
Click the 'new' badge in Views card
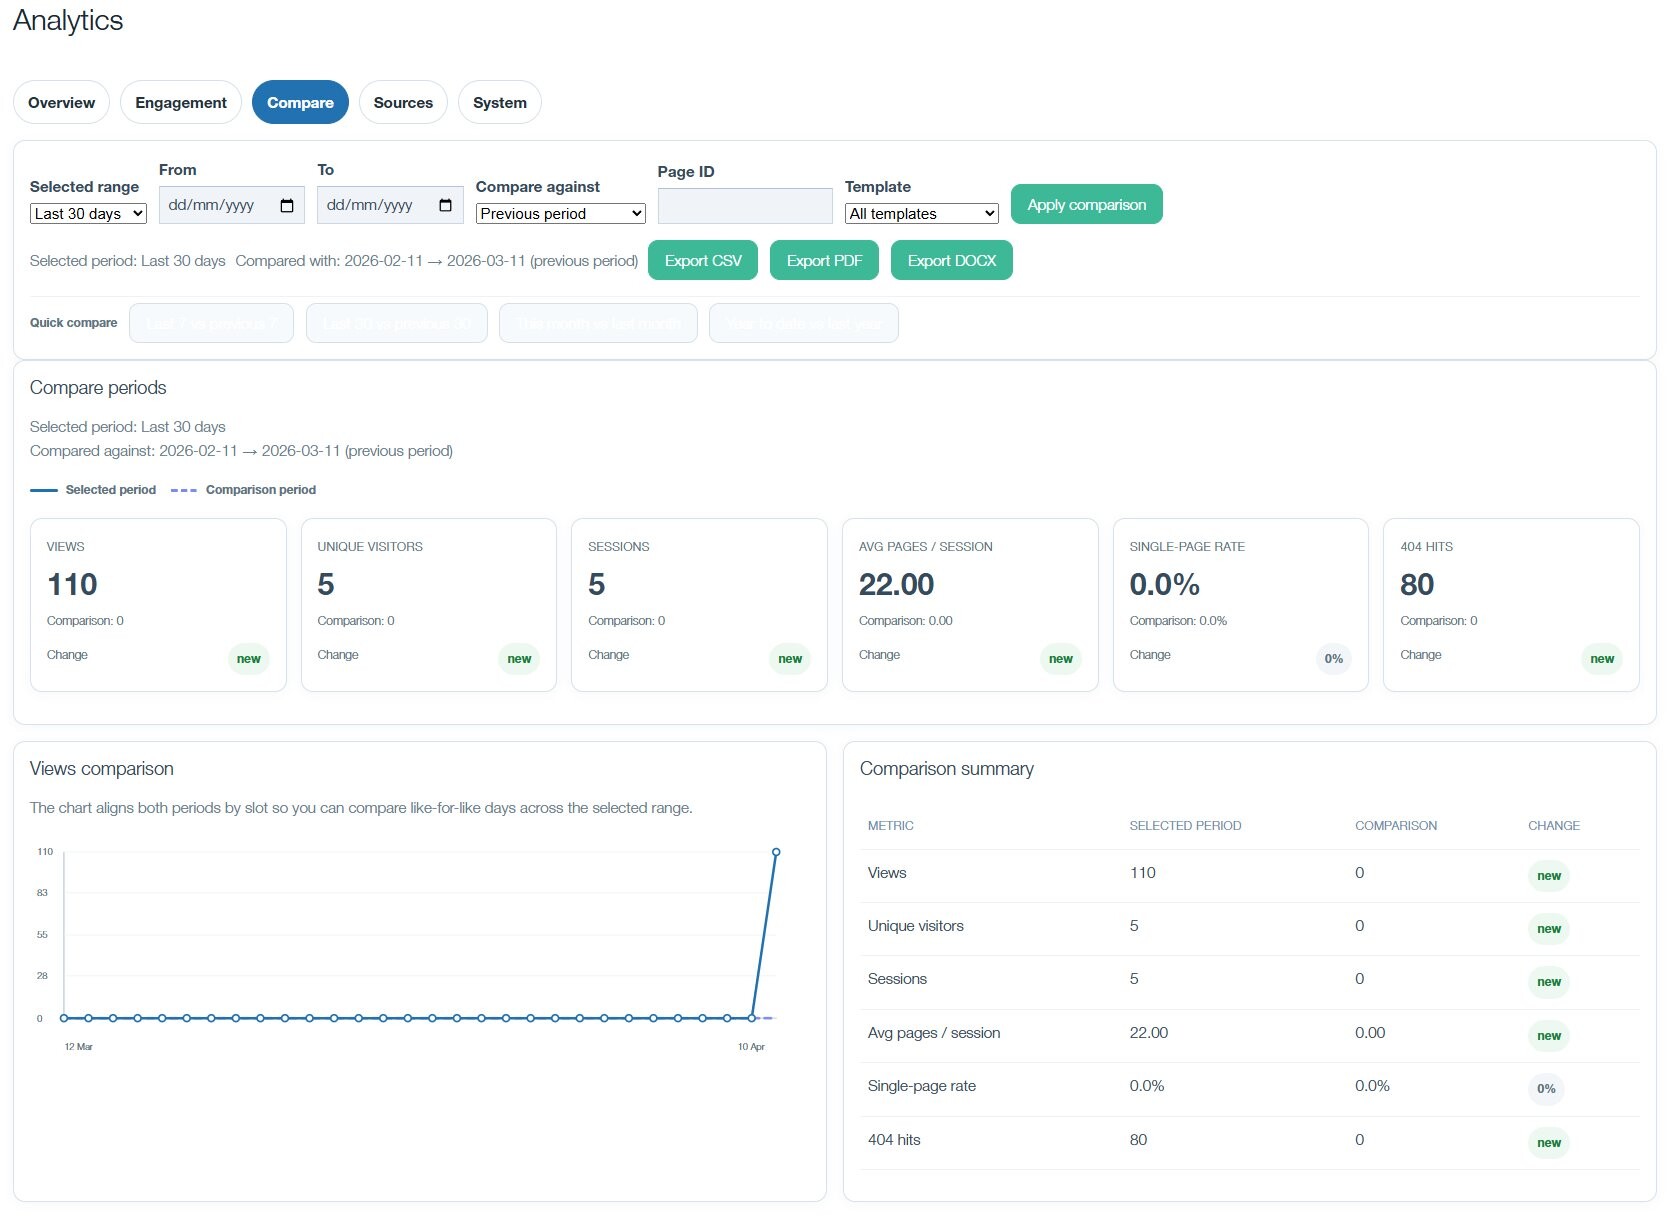[x=248, y=659]
